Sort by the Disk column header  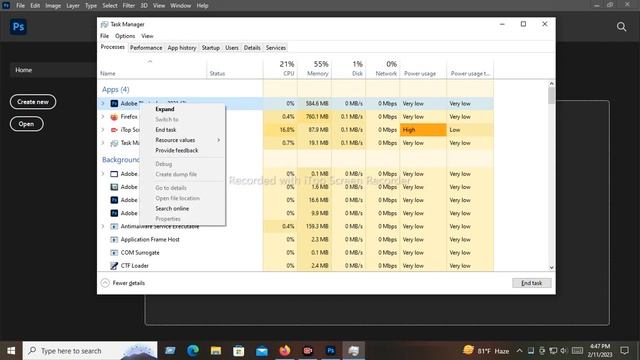(x=348, y=68)
